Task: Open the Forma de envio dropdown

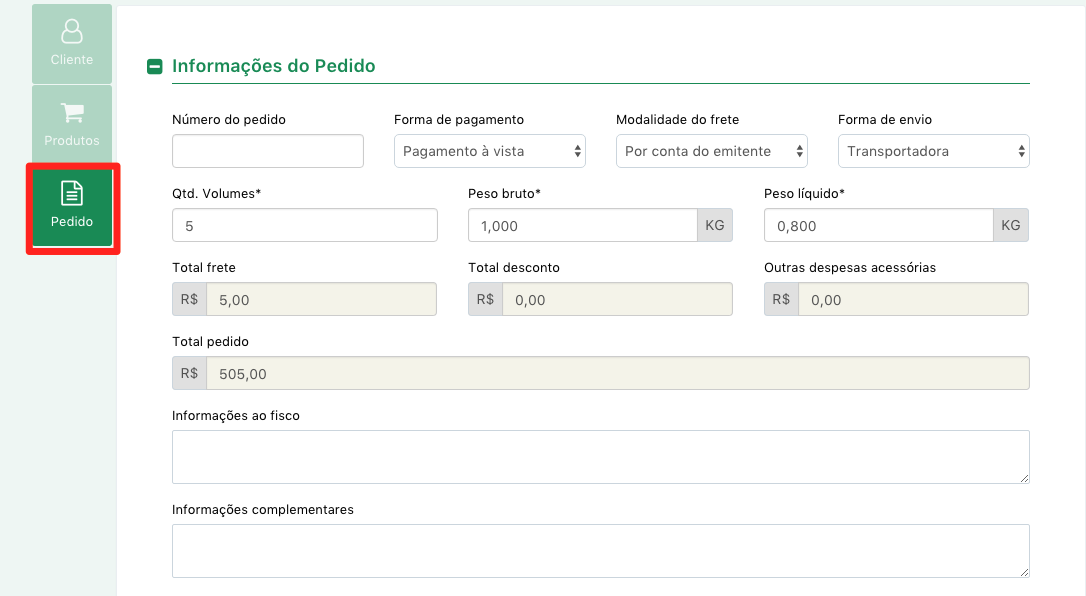Action: [934, 151]
